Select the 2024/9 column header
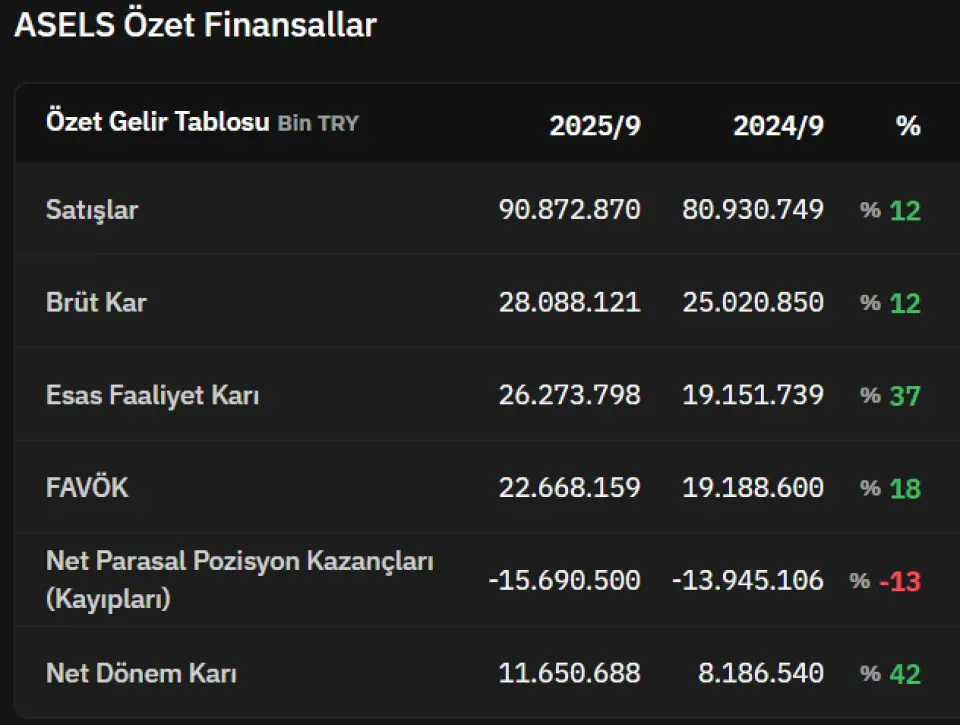This screenshot has height=725, width=960. coord(778,126)
